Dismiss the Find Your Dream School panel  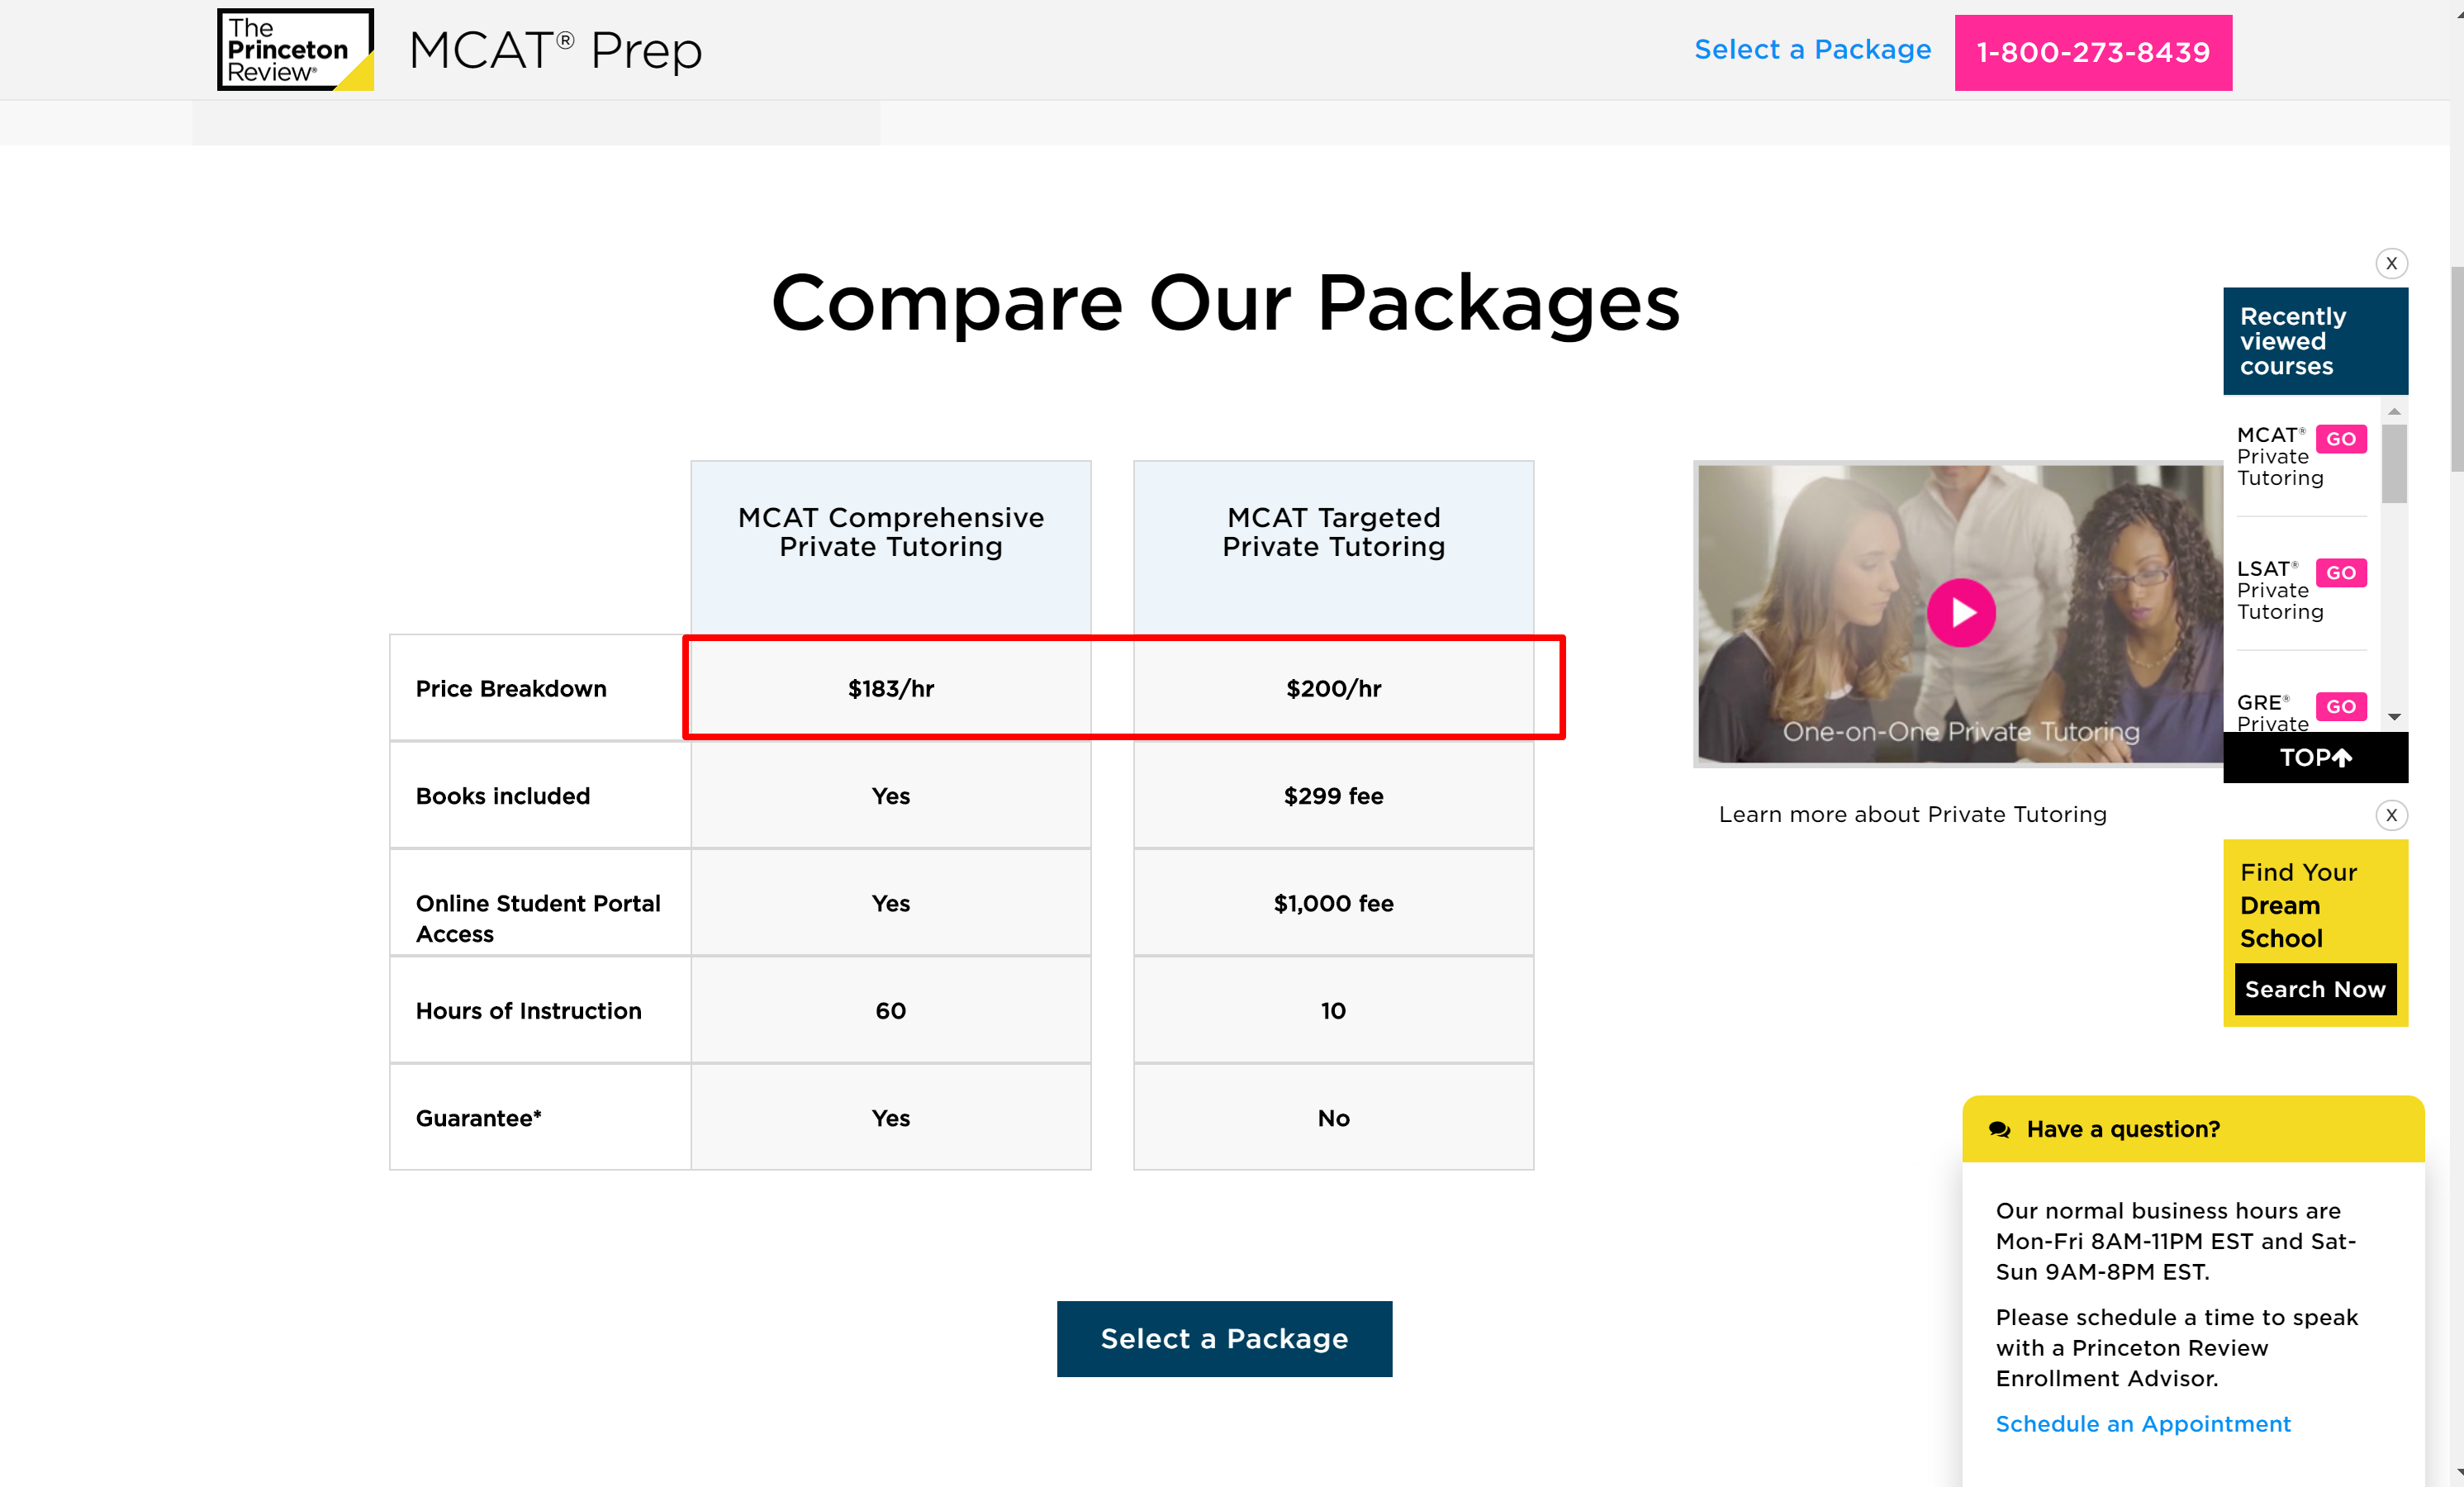tap(2392, 815)
